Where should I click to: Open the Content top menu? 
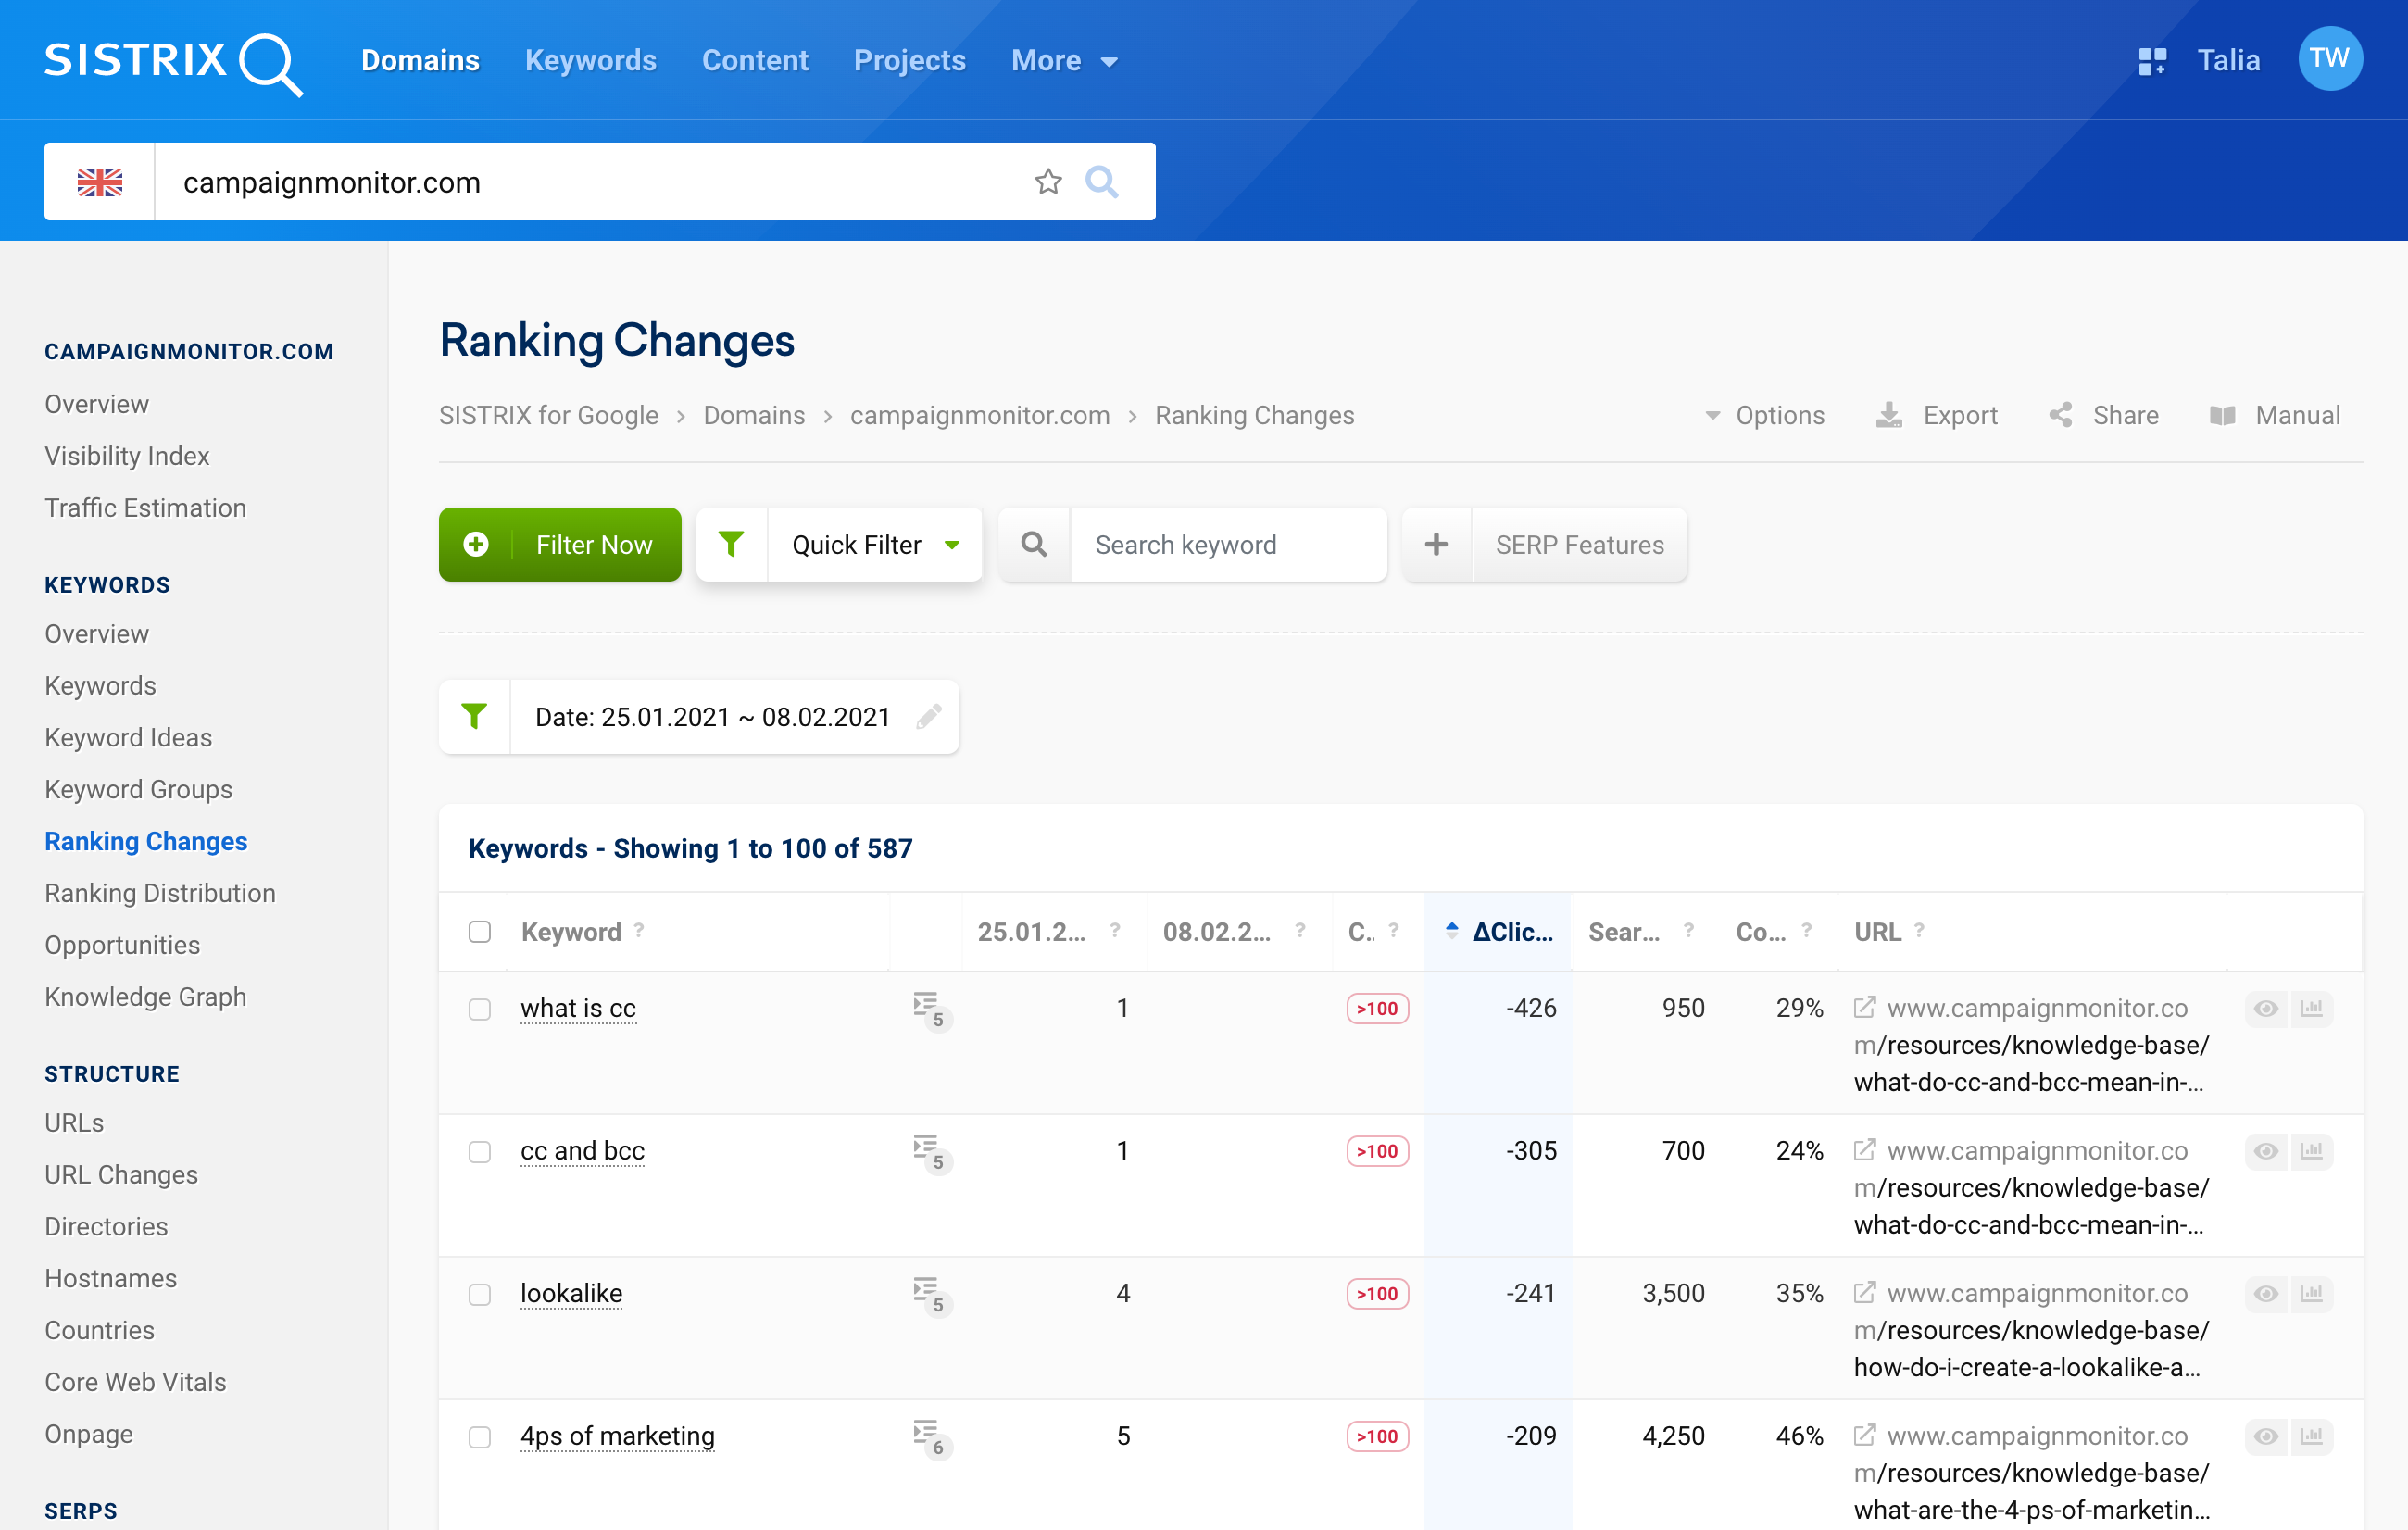click(755, 61)
